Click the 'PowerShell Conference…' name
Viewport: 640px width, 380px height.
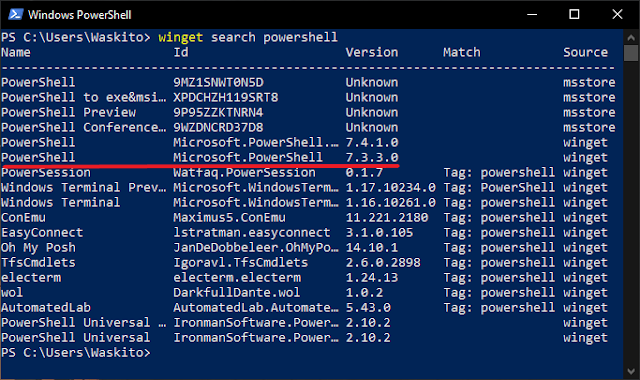[x=84, y=127]
